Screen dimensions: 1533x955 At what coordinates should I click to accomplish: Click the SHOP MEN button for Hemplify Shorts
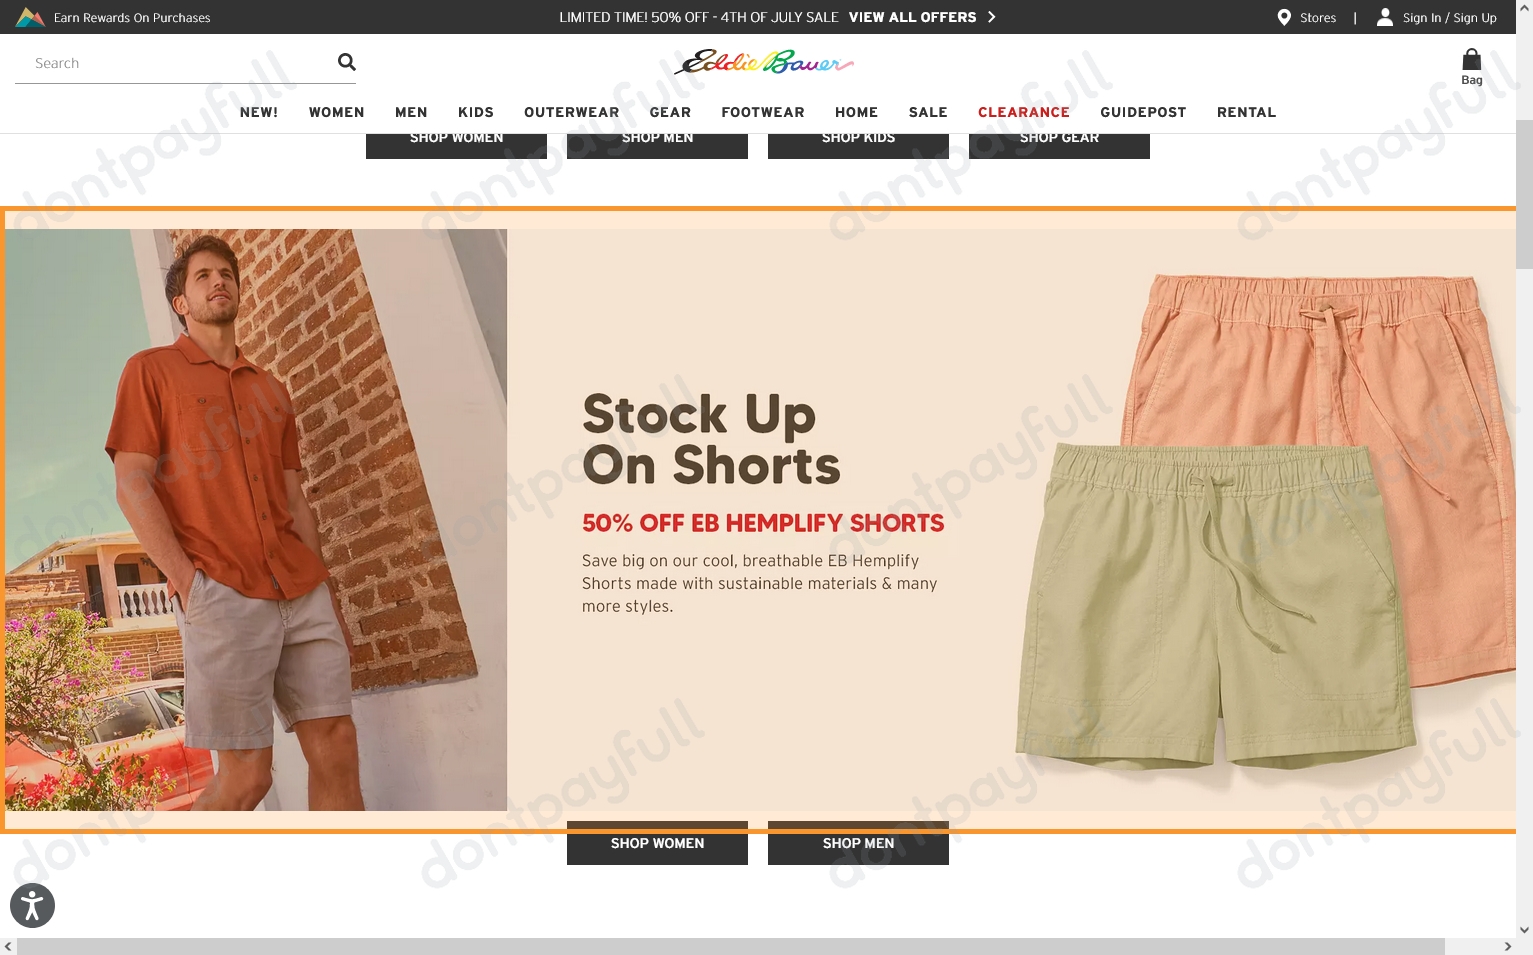point(857,843)
